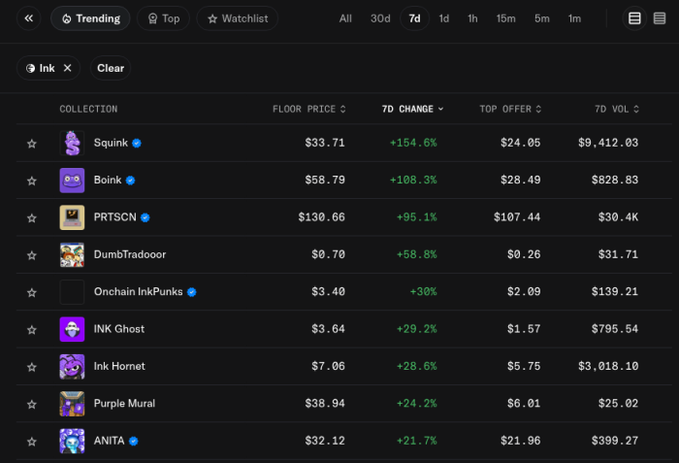The image size is (679, 463).
Task: Toggle the watchlist star for DumbTradooor
Action: [x=32, y=255]
